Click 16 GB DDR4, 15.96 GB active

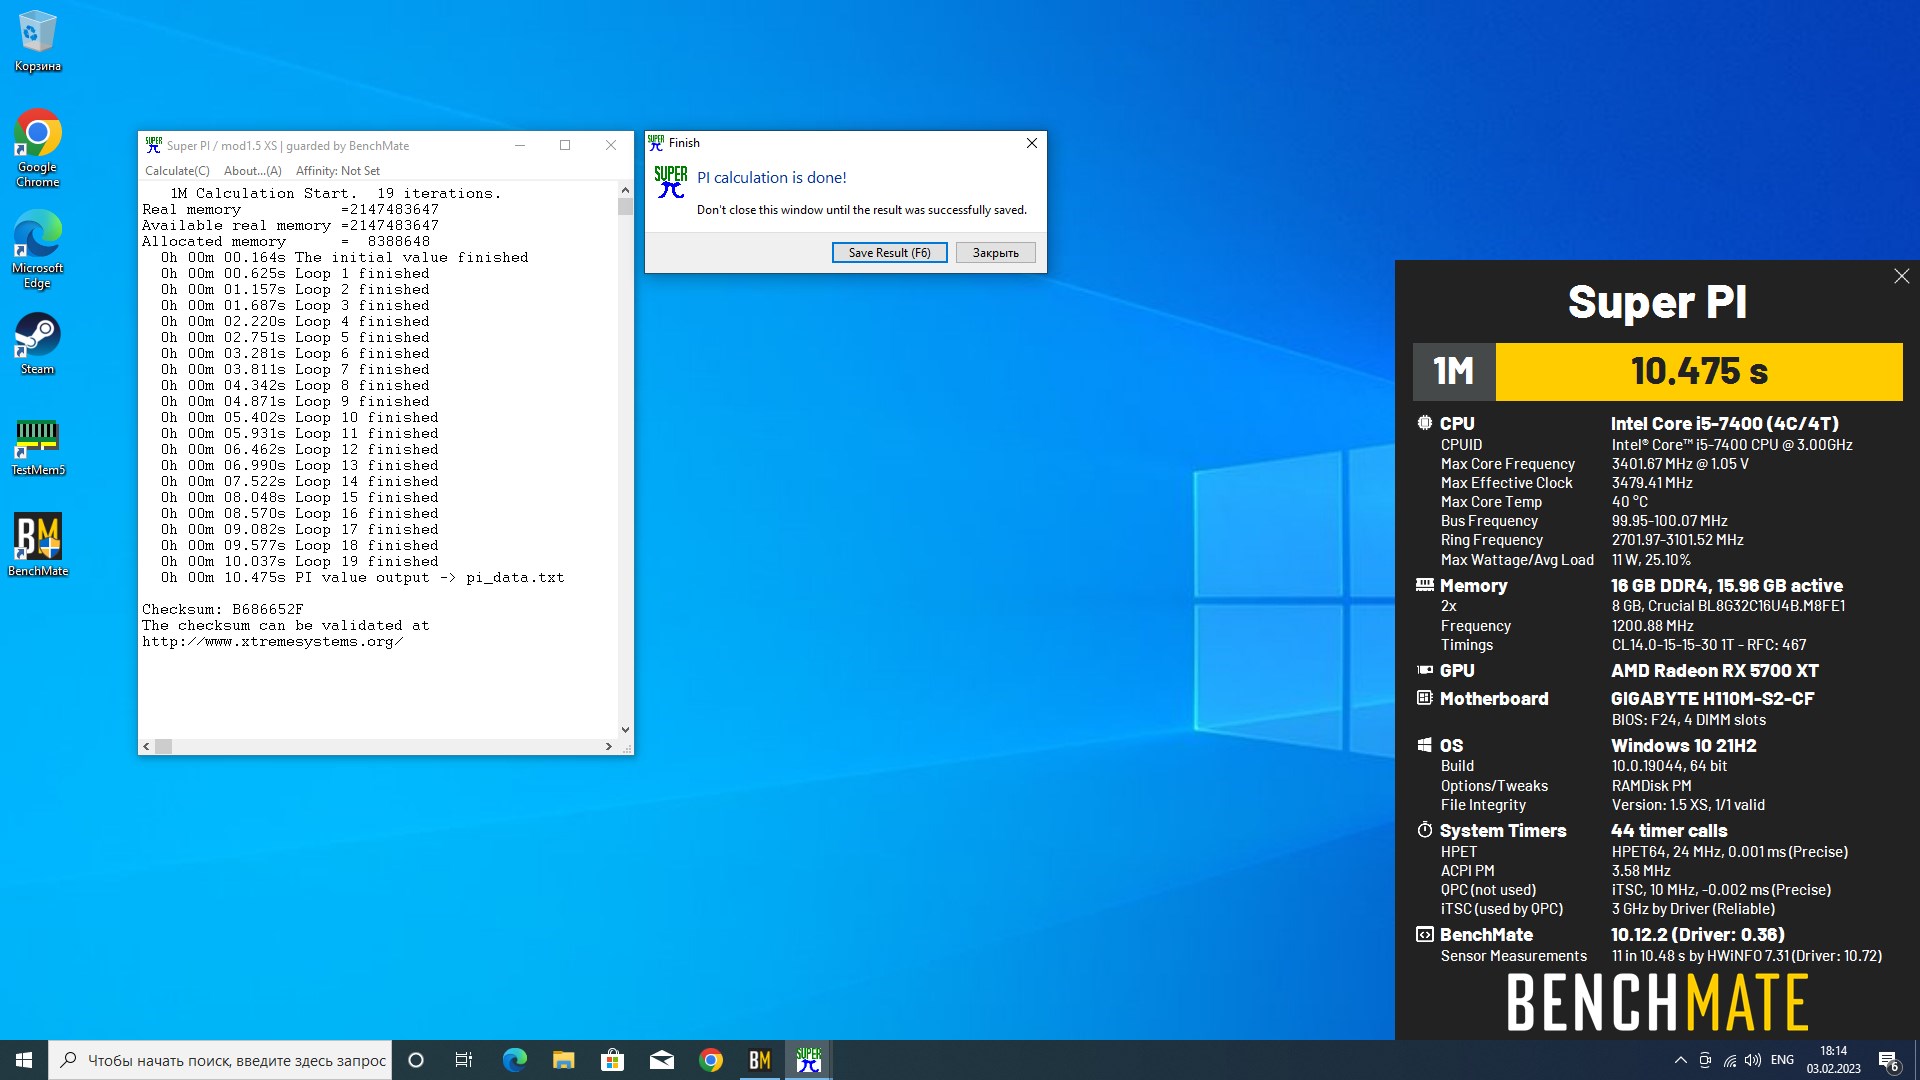(1726, 586)
